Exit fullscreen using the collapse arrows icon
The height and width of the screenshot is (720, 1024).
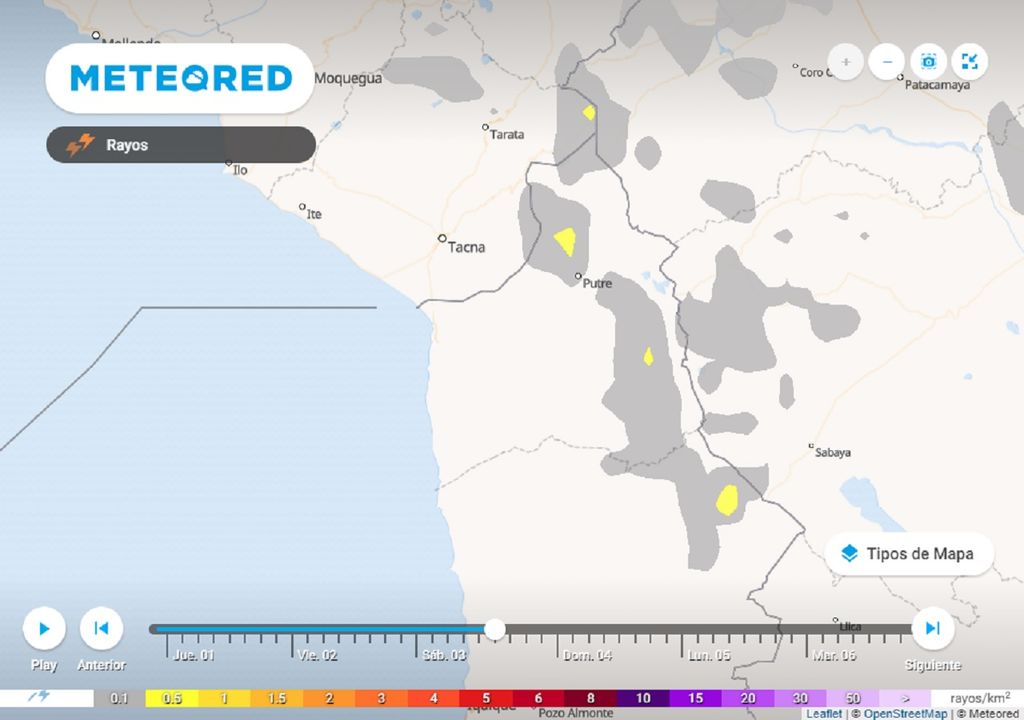(x=969, y=62)
